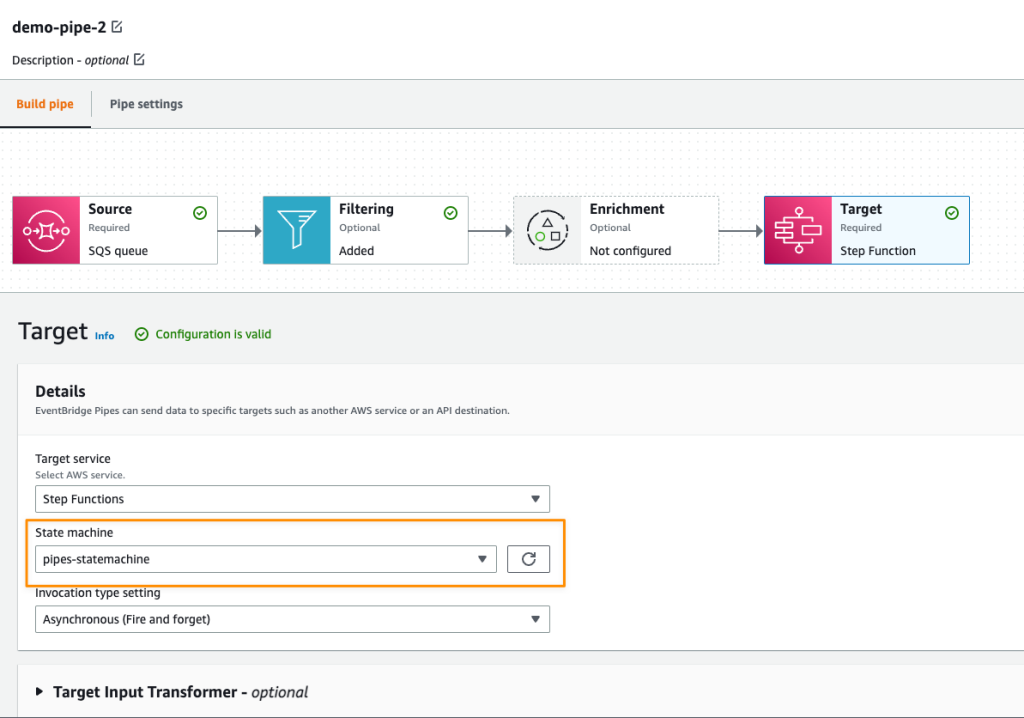Click the Configuration is valid check icon

point(141,334)
